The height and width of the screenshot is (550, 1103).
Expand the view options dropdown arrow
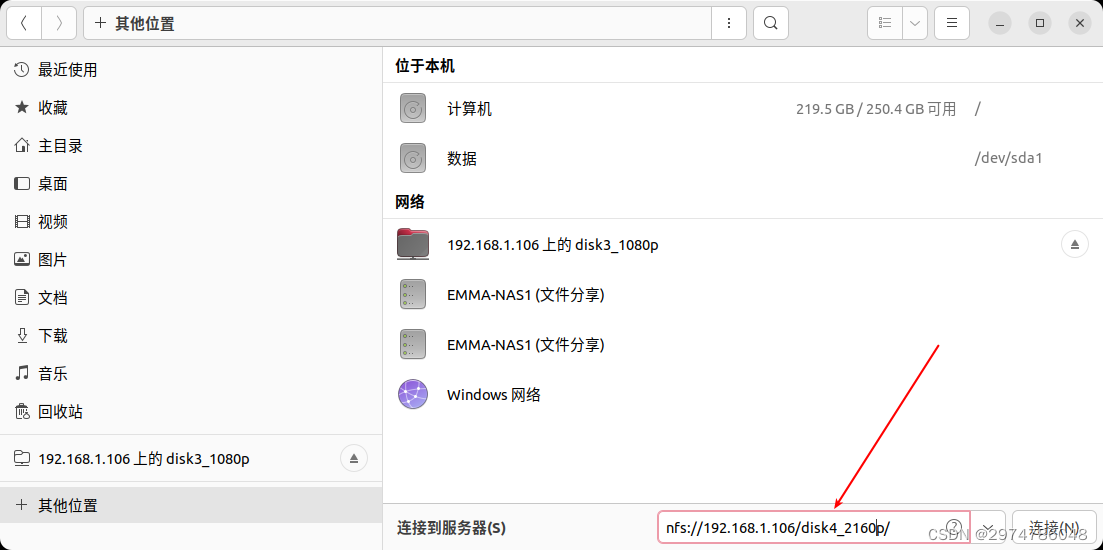pos(914,23)
